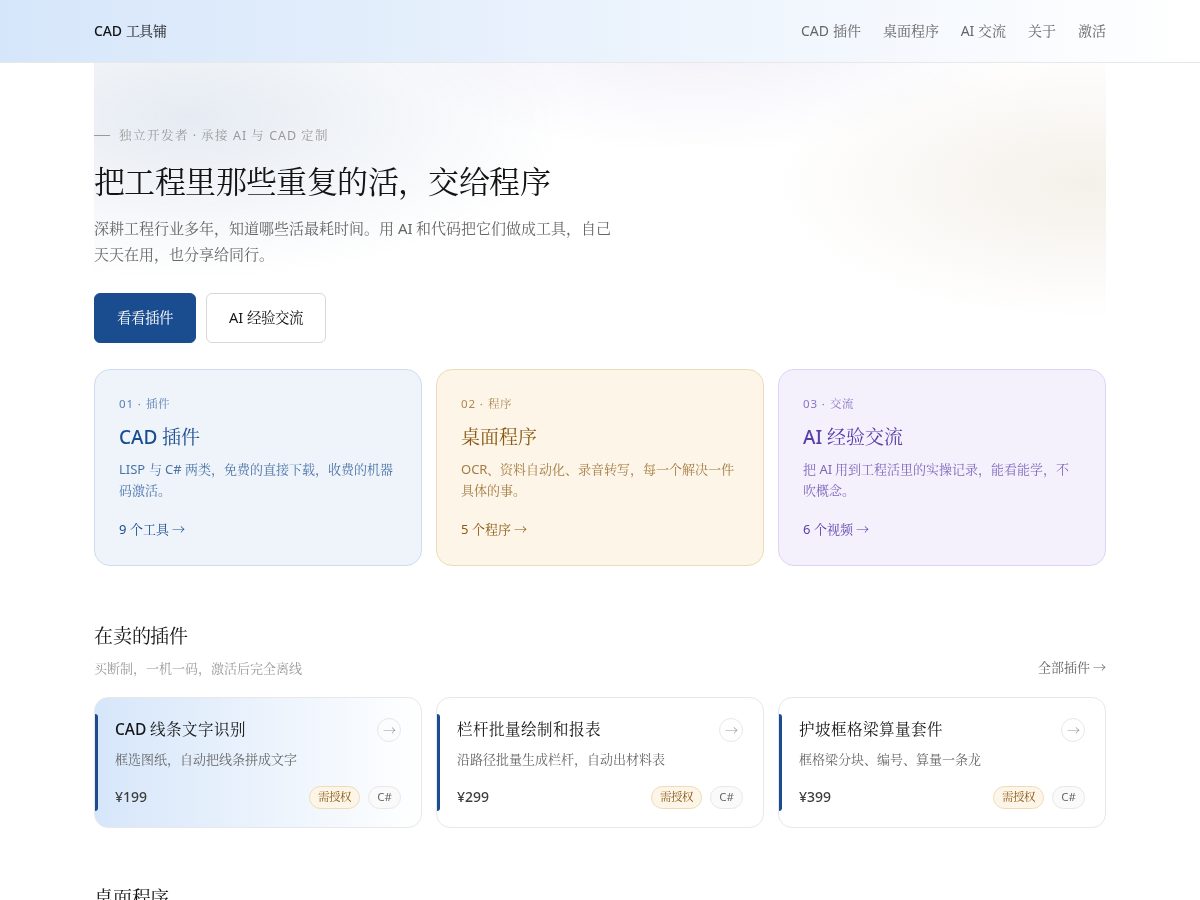Select CAD 线条文字识别 product title
This screenshot has height=900, width=1200.
[x=180, y=729]
